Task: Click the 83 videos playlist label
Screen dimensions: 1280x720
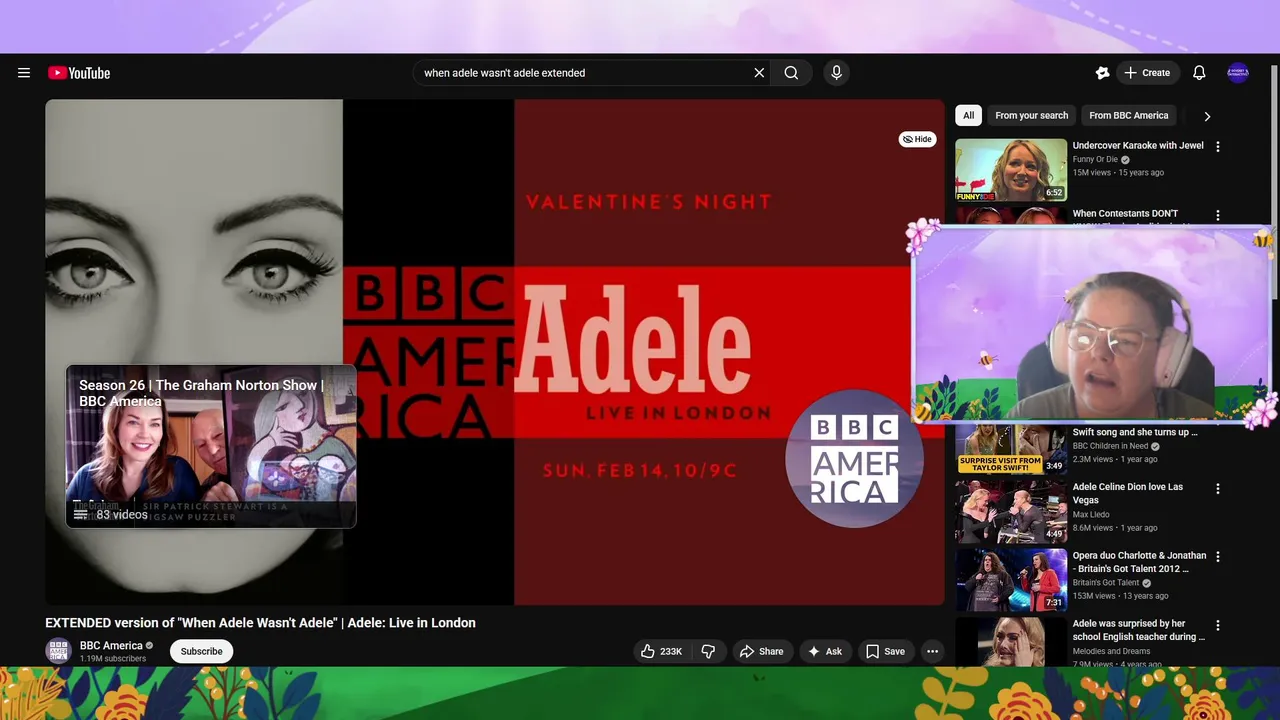Action: point(122,515)
